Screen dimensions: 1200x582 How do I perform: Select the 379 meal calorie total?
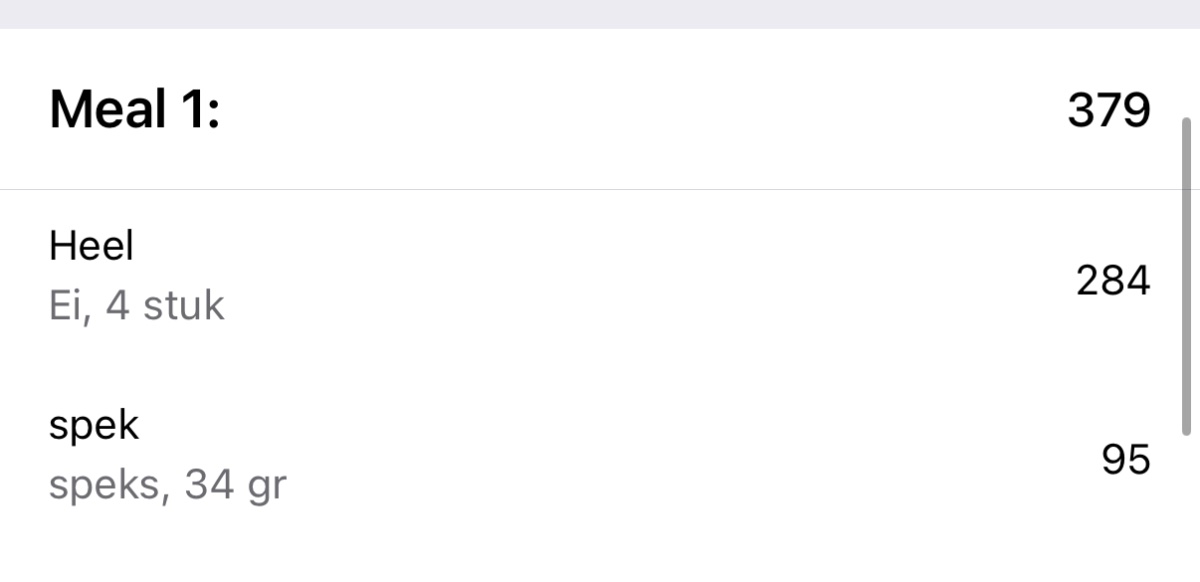tap(1108, 110)
